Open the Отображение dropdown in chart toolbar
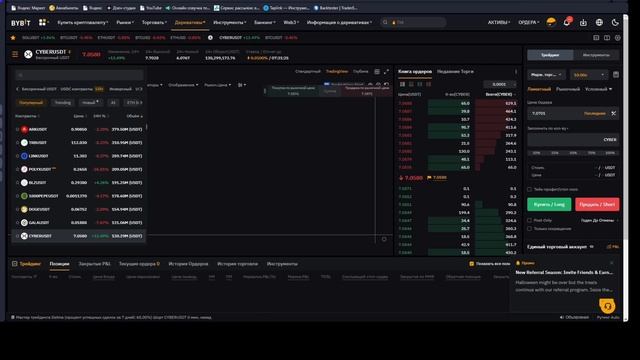The width and height of the screenshot is (640, 360). pos(183,85)
